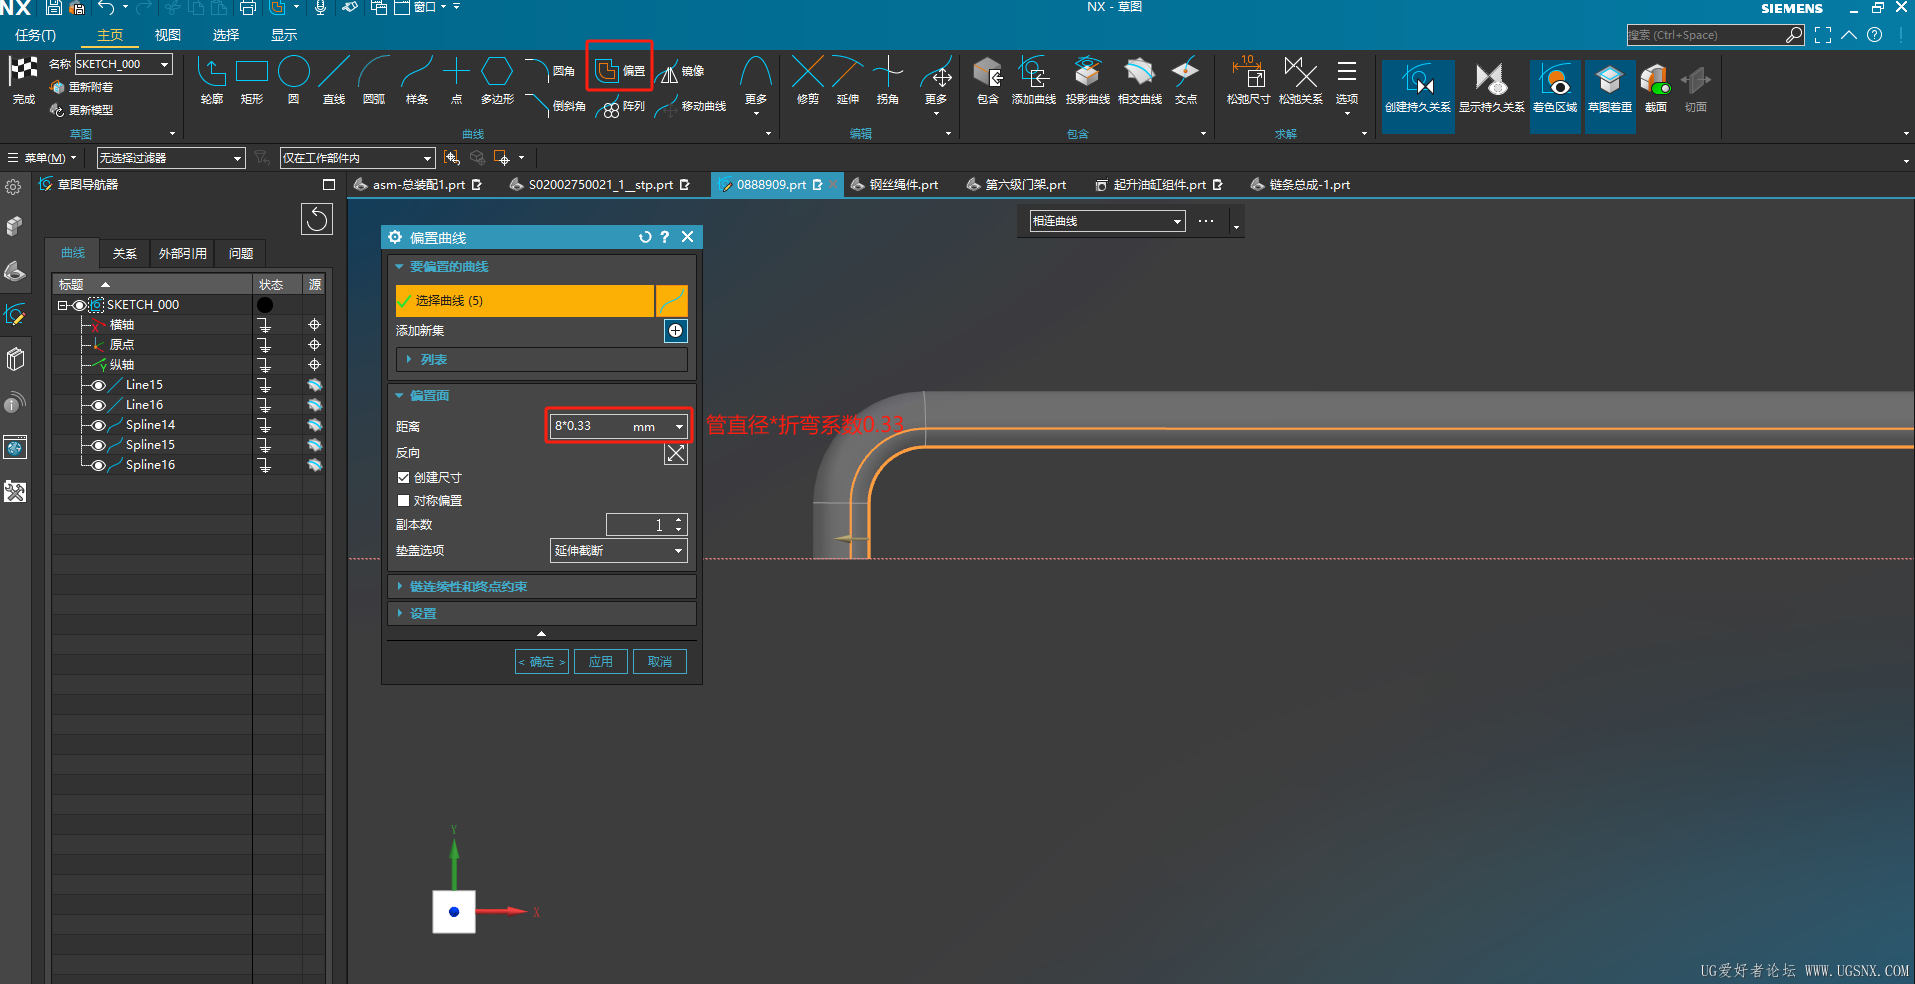Switch to the 钢丝绳件.prt document tab

click(x=894, y=185)
